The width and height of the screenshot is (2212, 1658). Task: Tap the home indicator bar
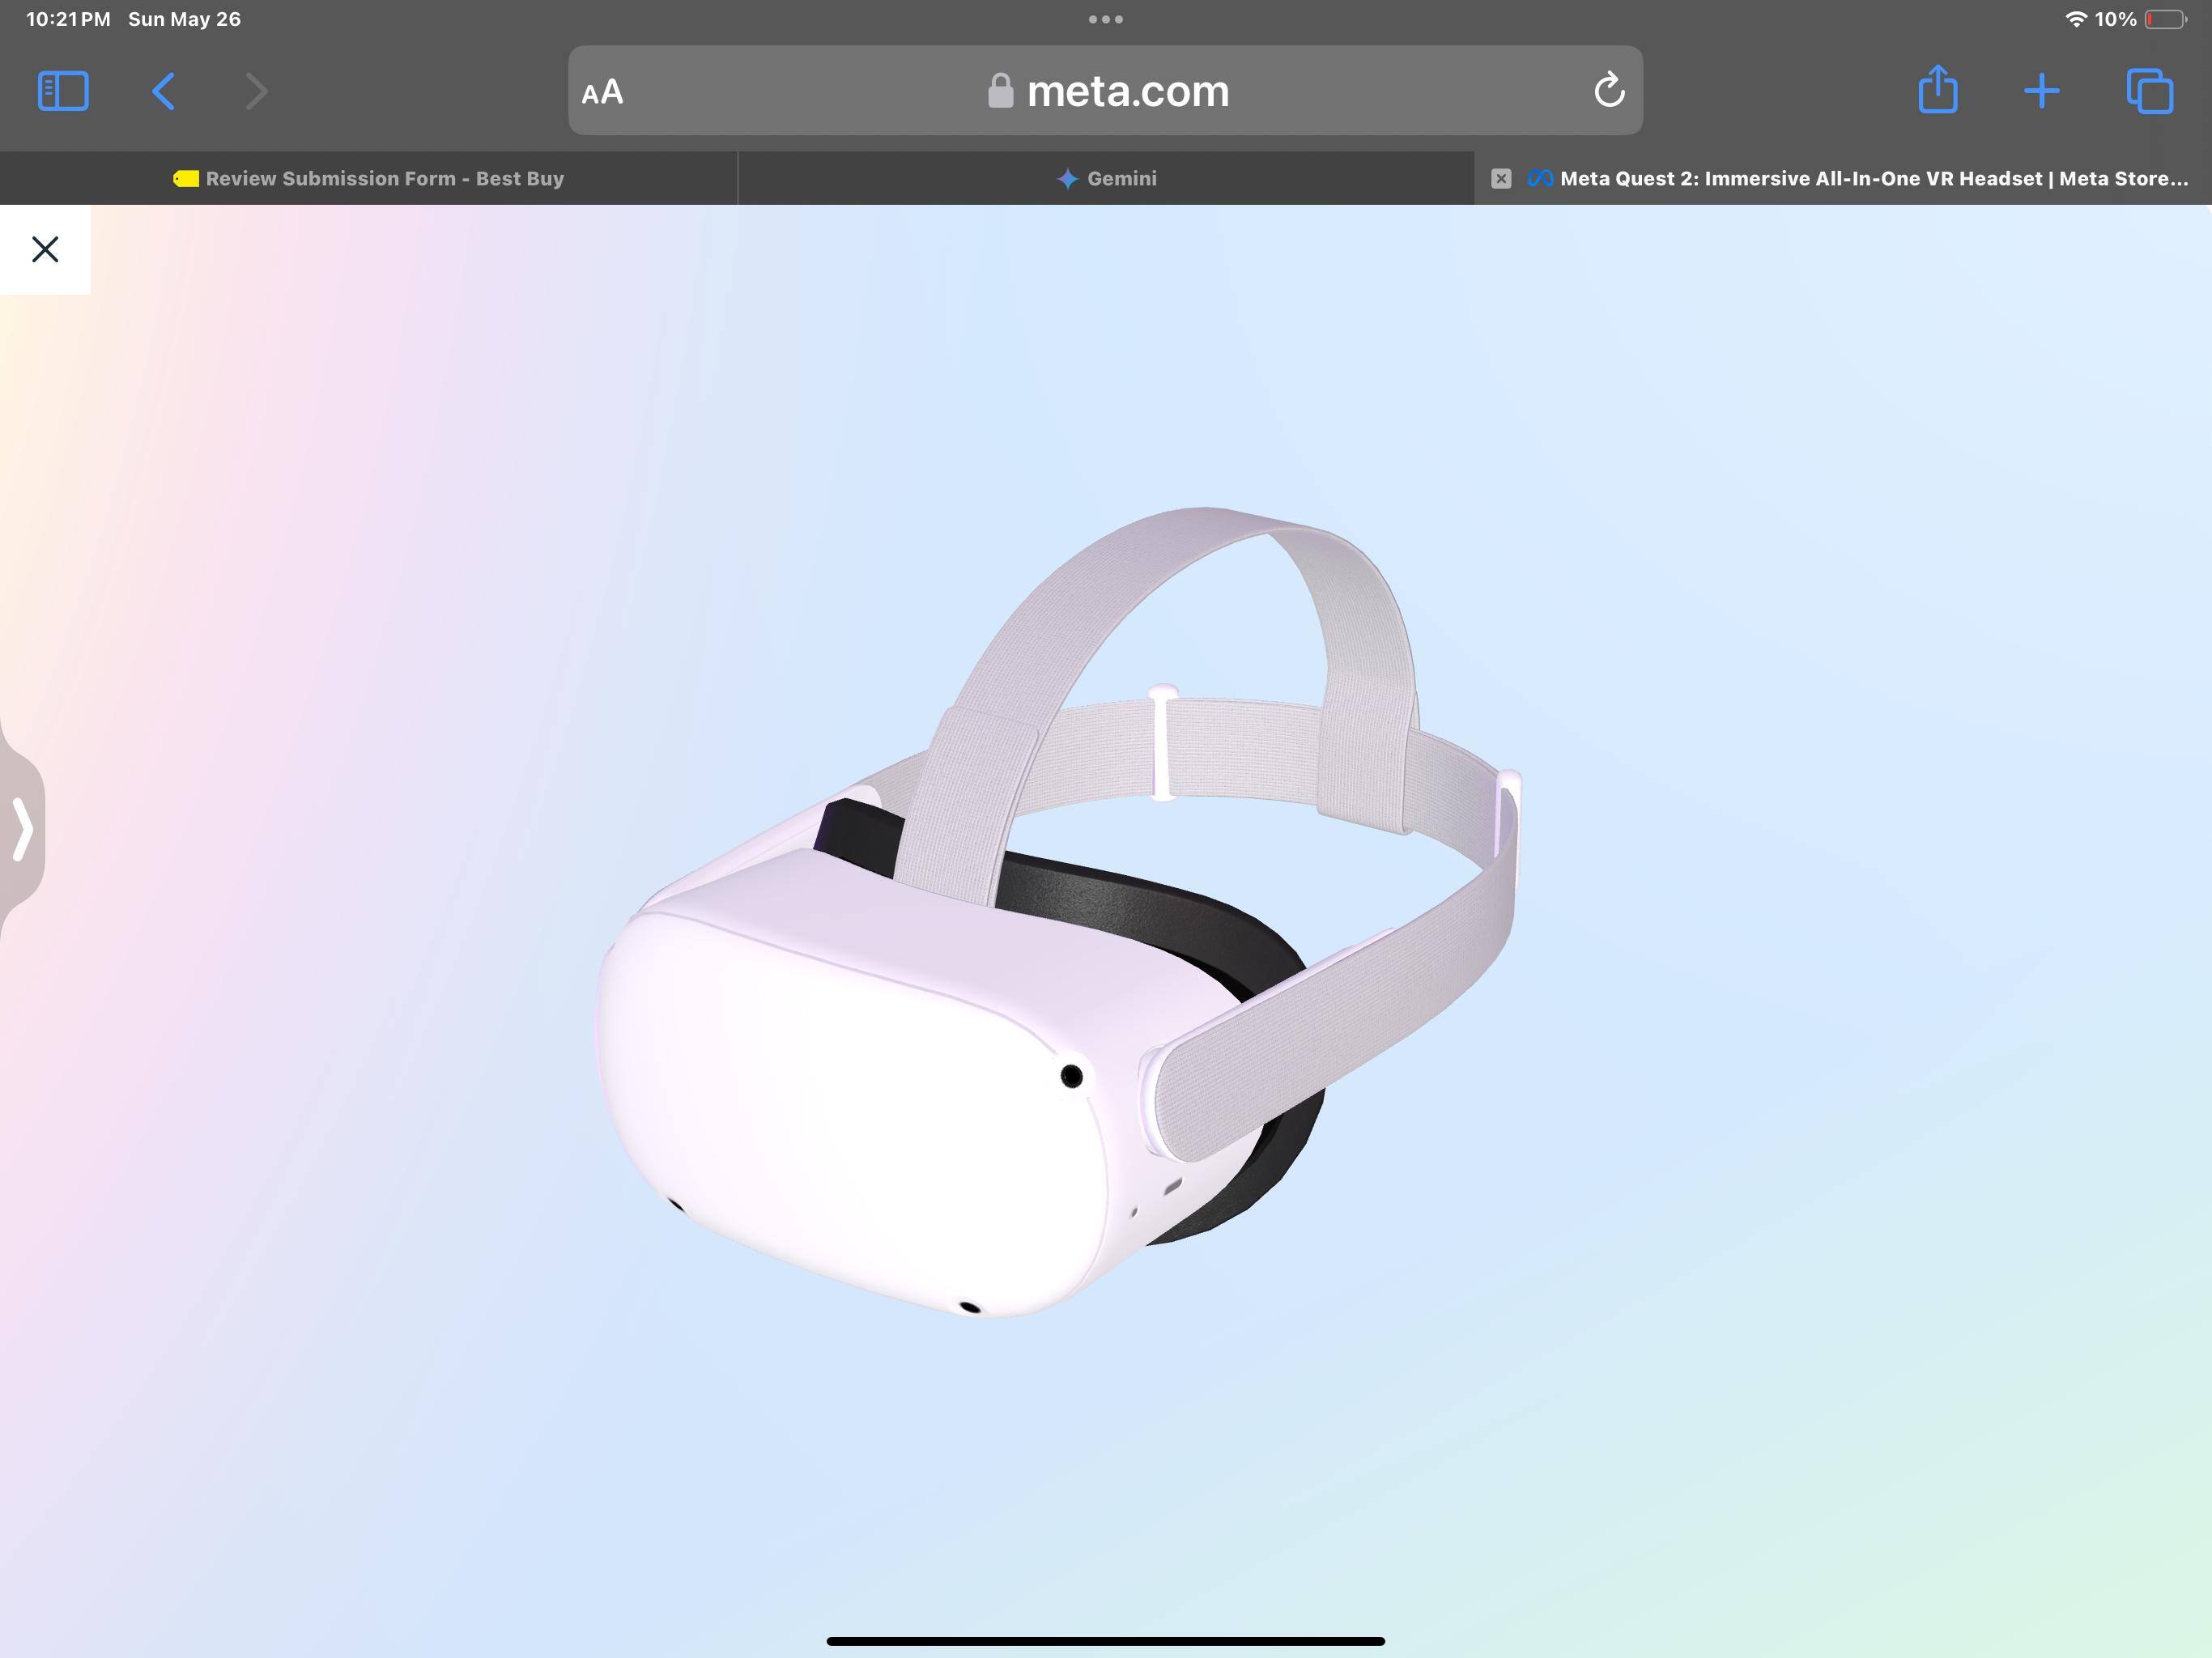click(x=1105, y=1641)
